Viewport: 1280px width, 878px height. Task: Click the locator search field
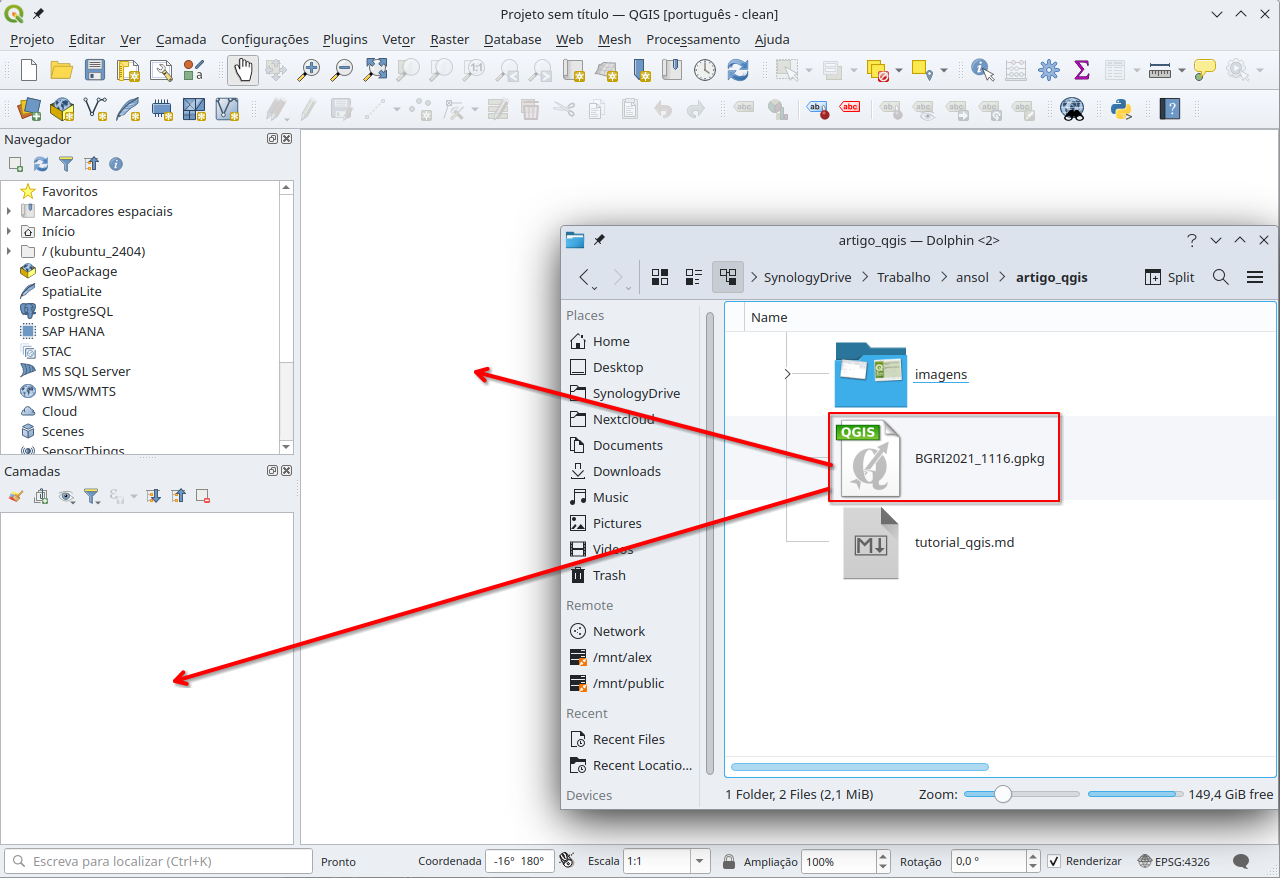coord(159,861)
